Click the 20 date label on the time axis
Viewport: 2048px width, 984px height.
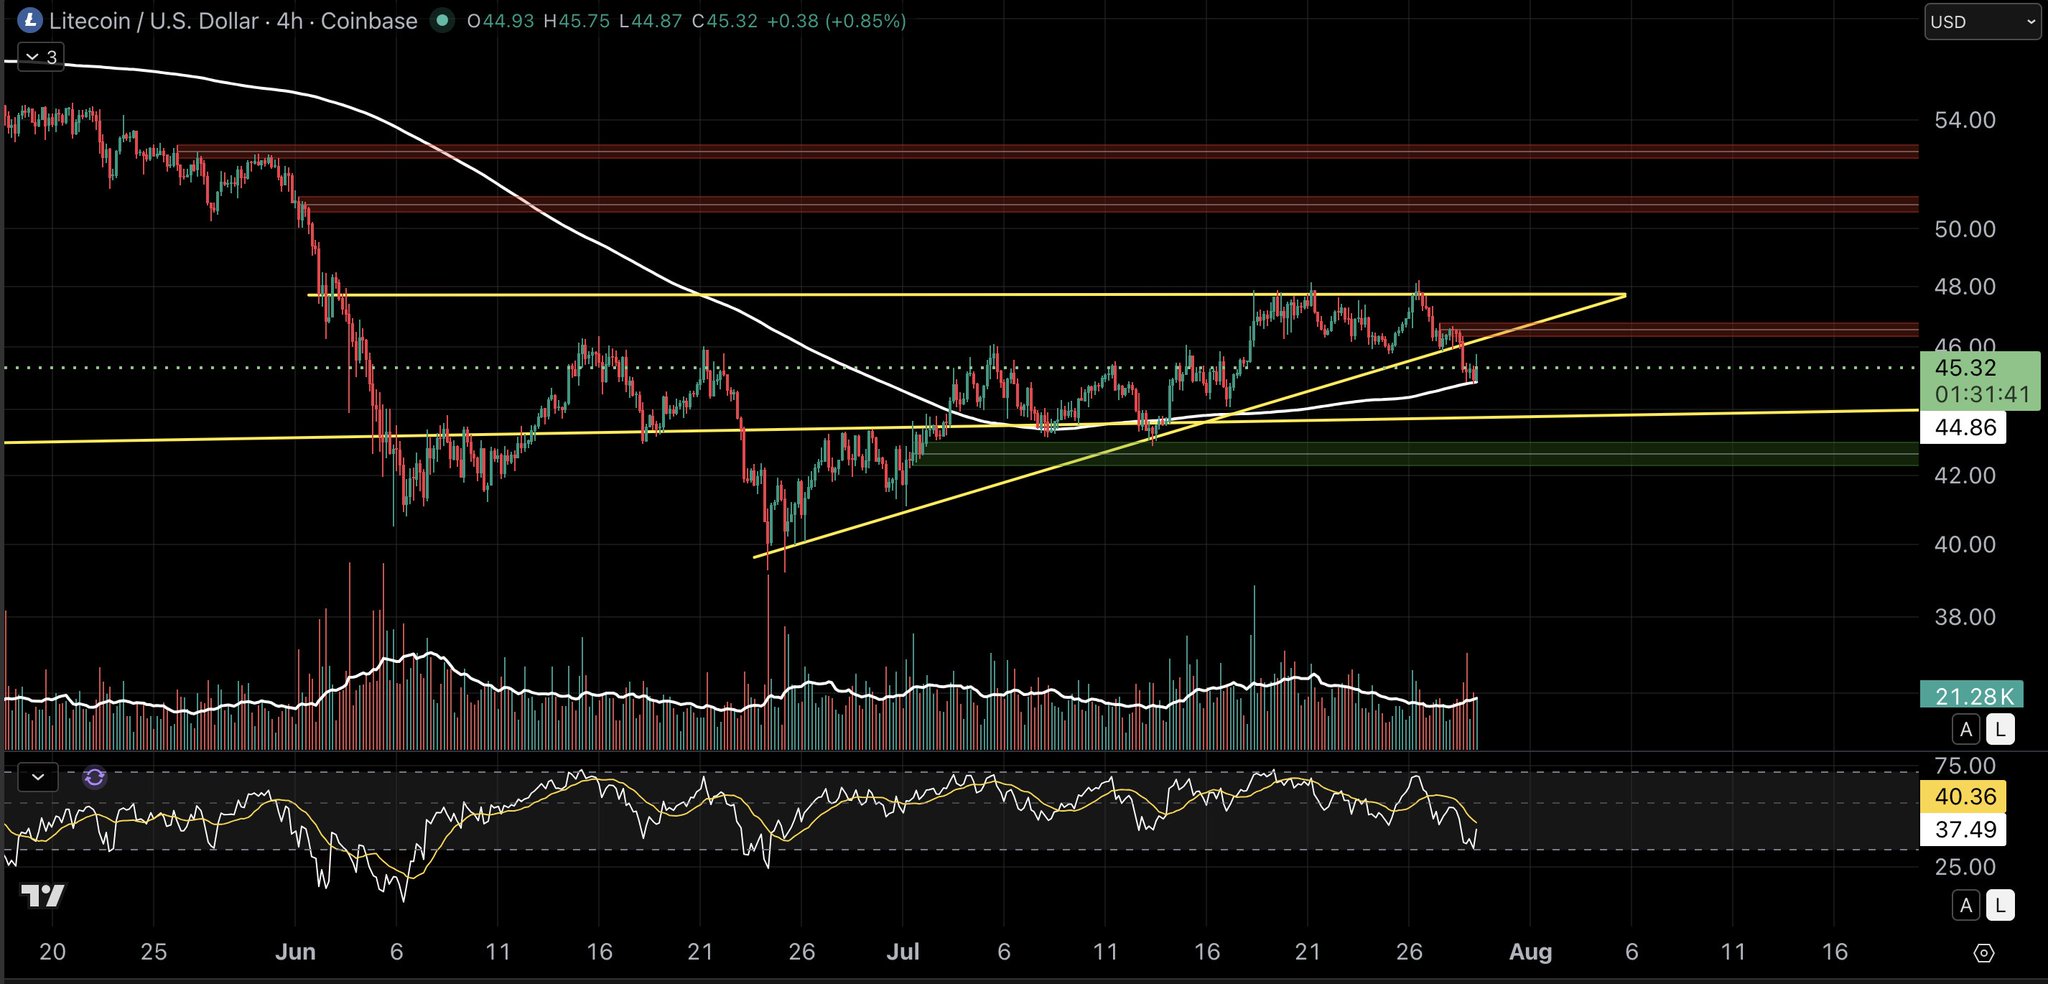tap(52, 952)
